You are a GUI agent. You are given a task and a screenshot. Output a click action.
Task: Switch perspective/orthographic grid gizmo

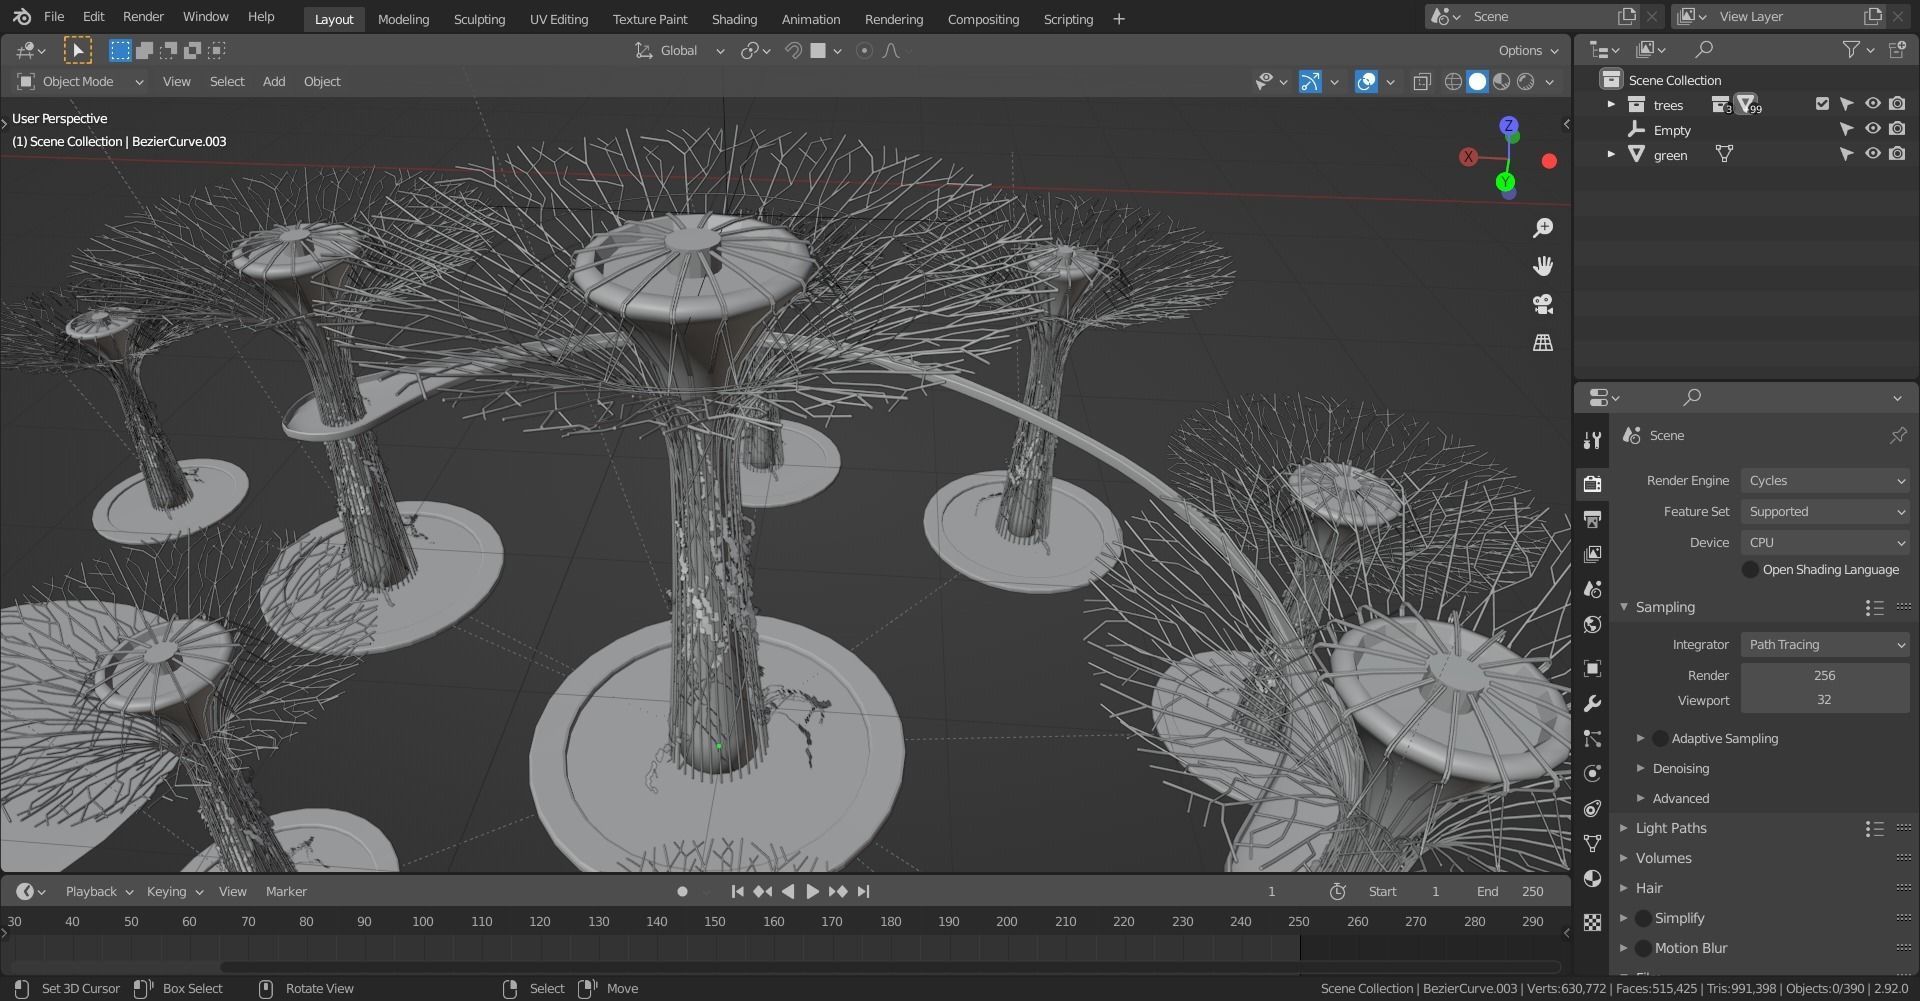tap(1543, 342)
